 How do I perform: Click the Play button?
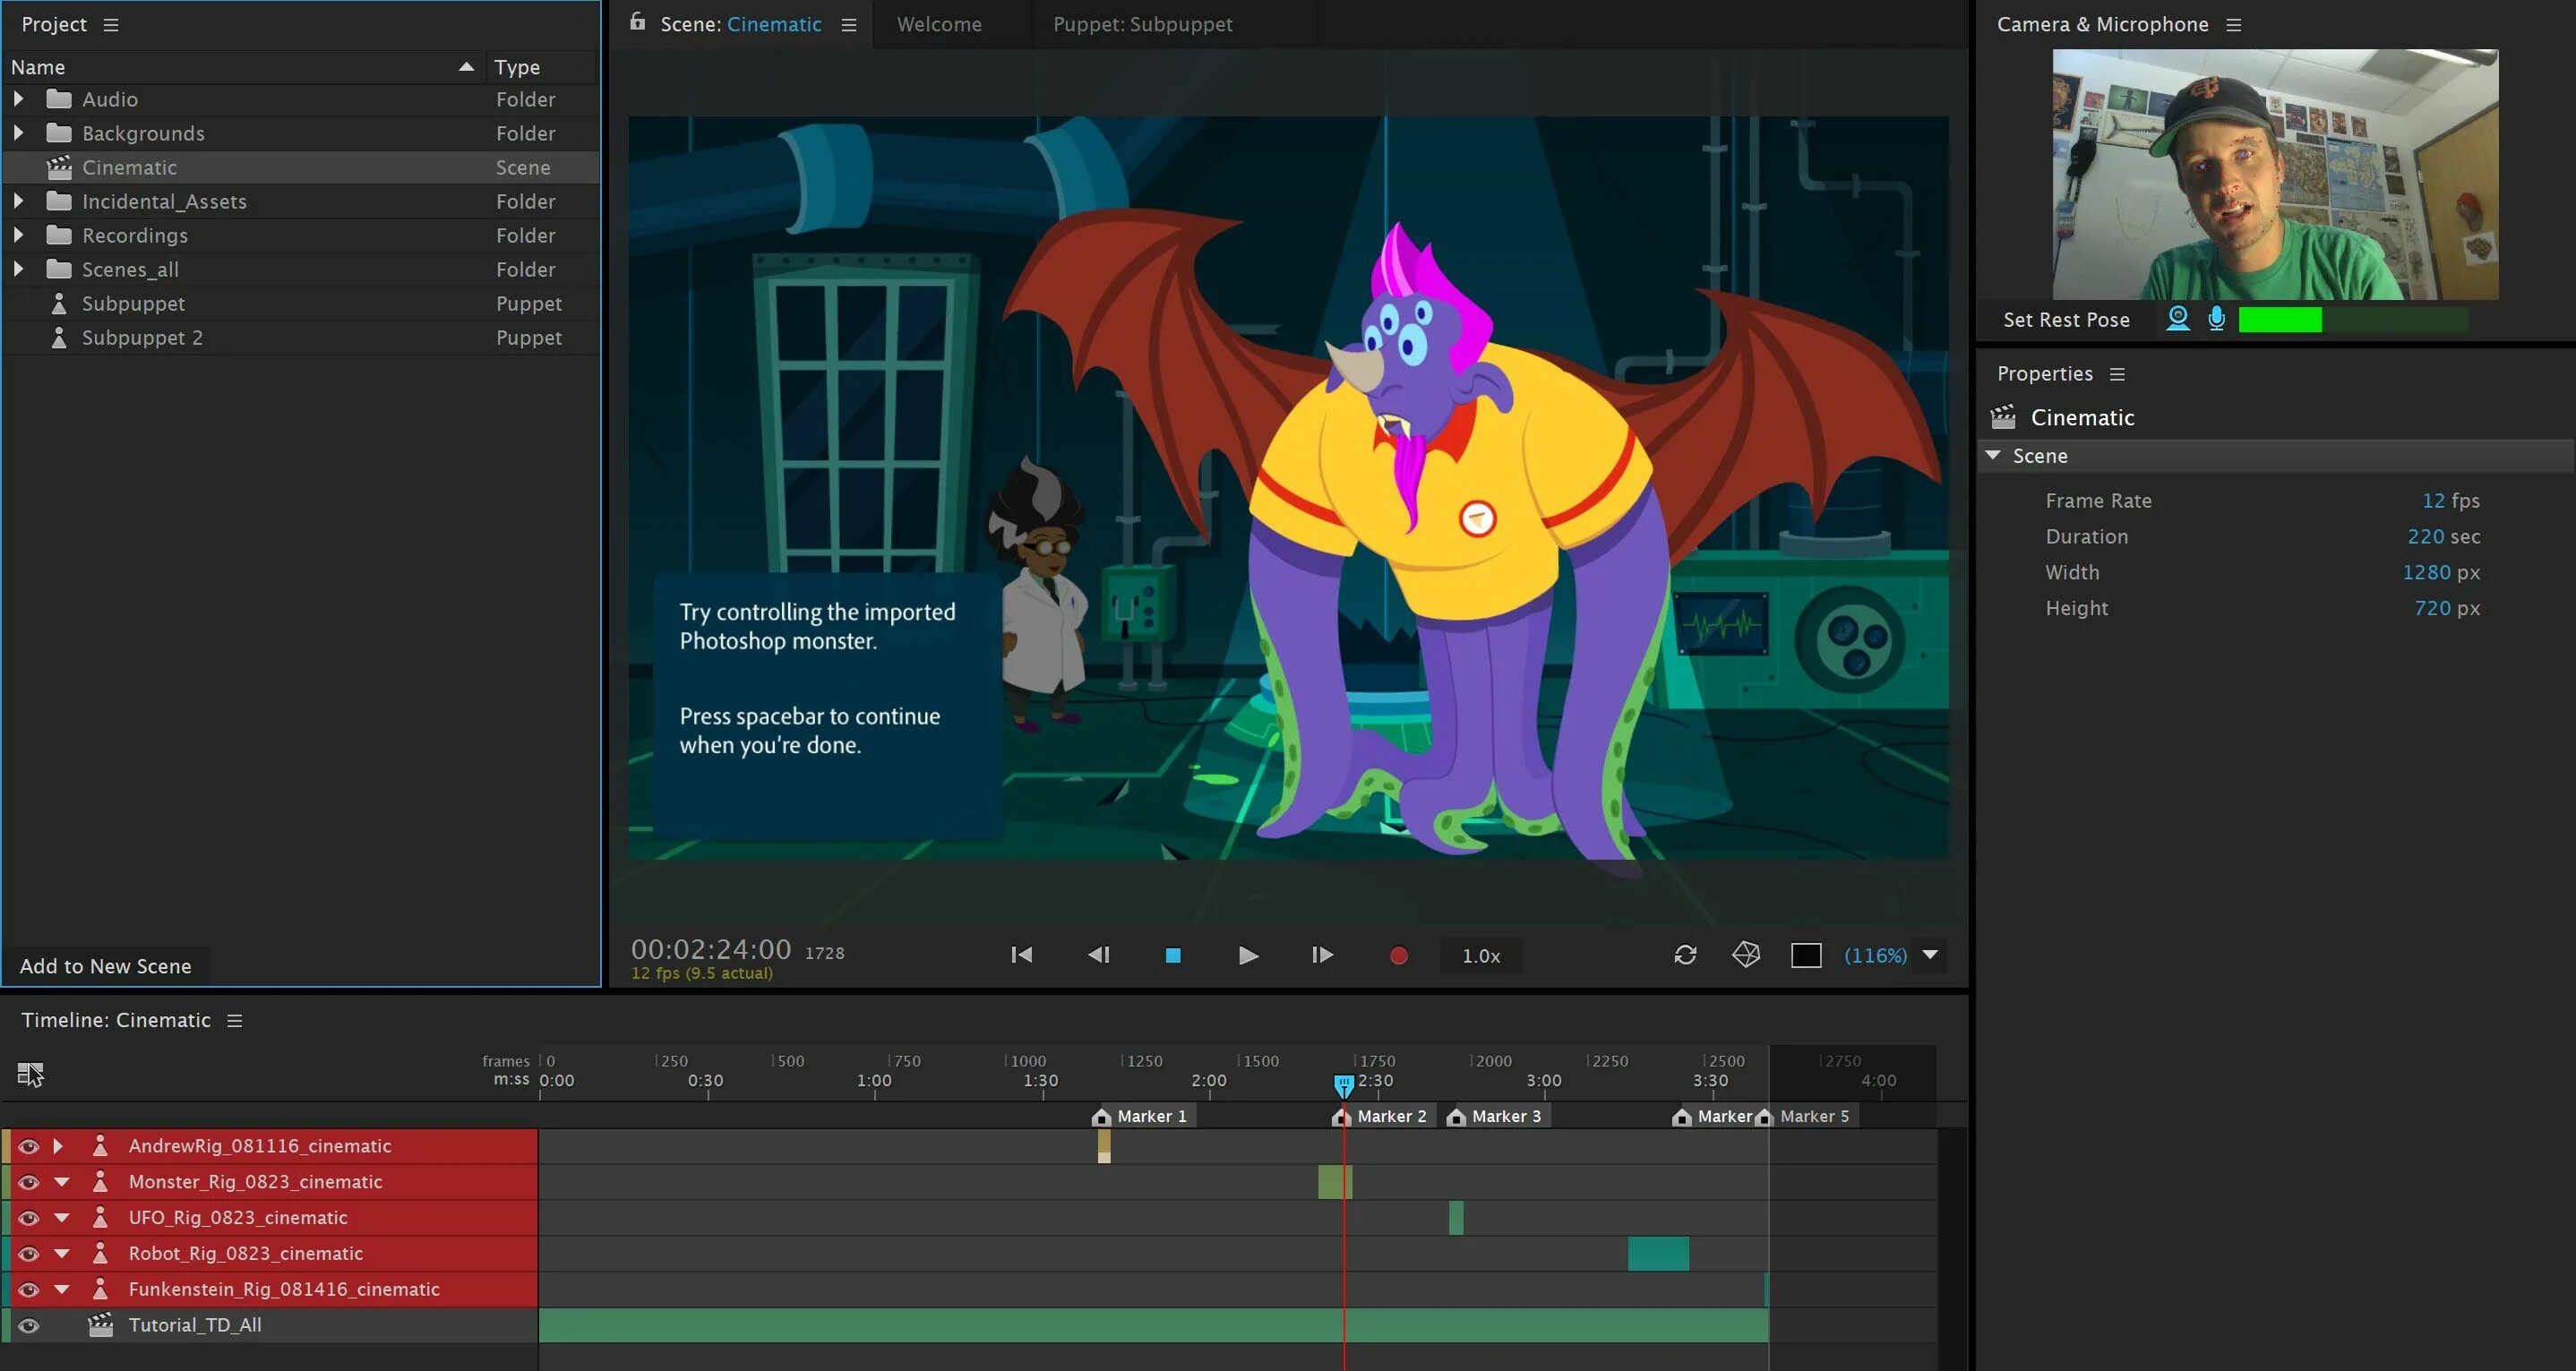(x=1247, y=956)
